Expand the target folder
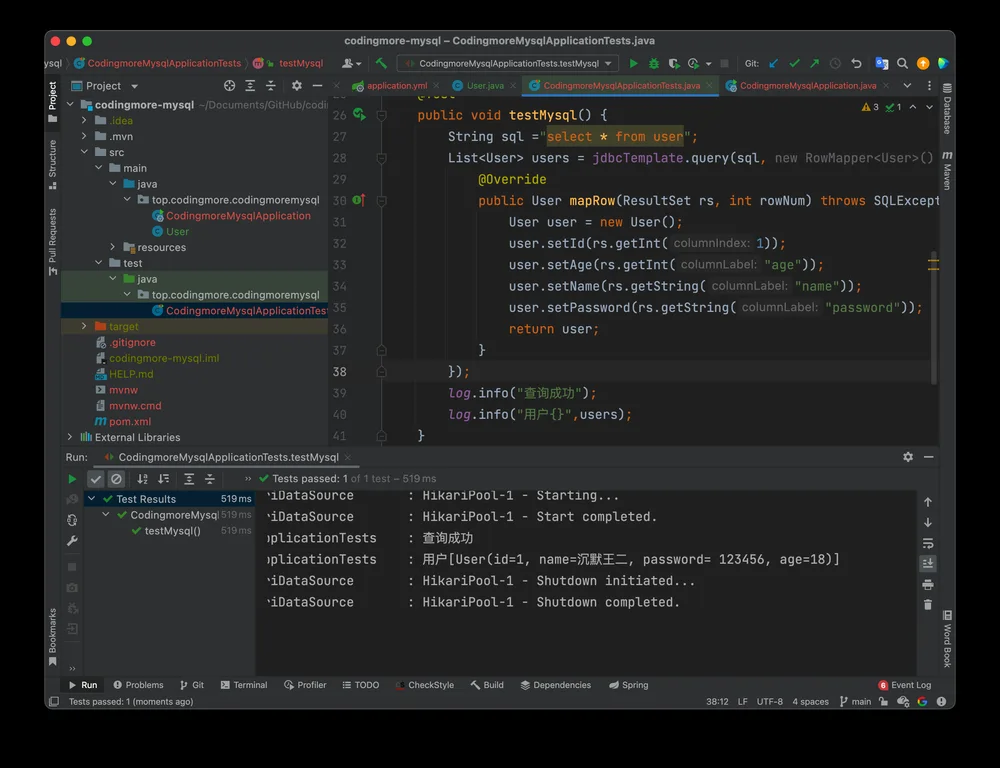Image resolution: width=1000 pixels, height=768 pixels. (84, 326)
